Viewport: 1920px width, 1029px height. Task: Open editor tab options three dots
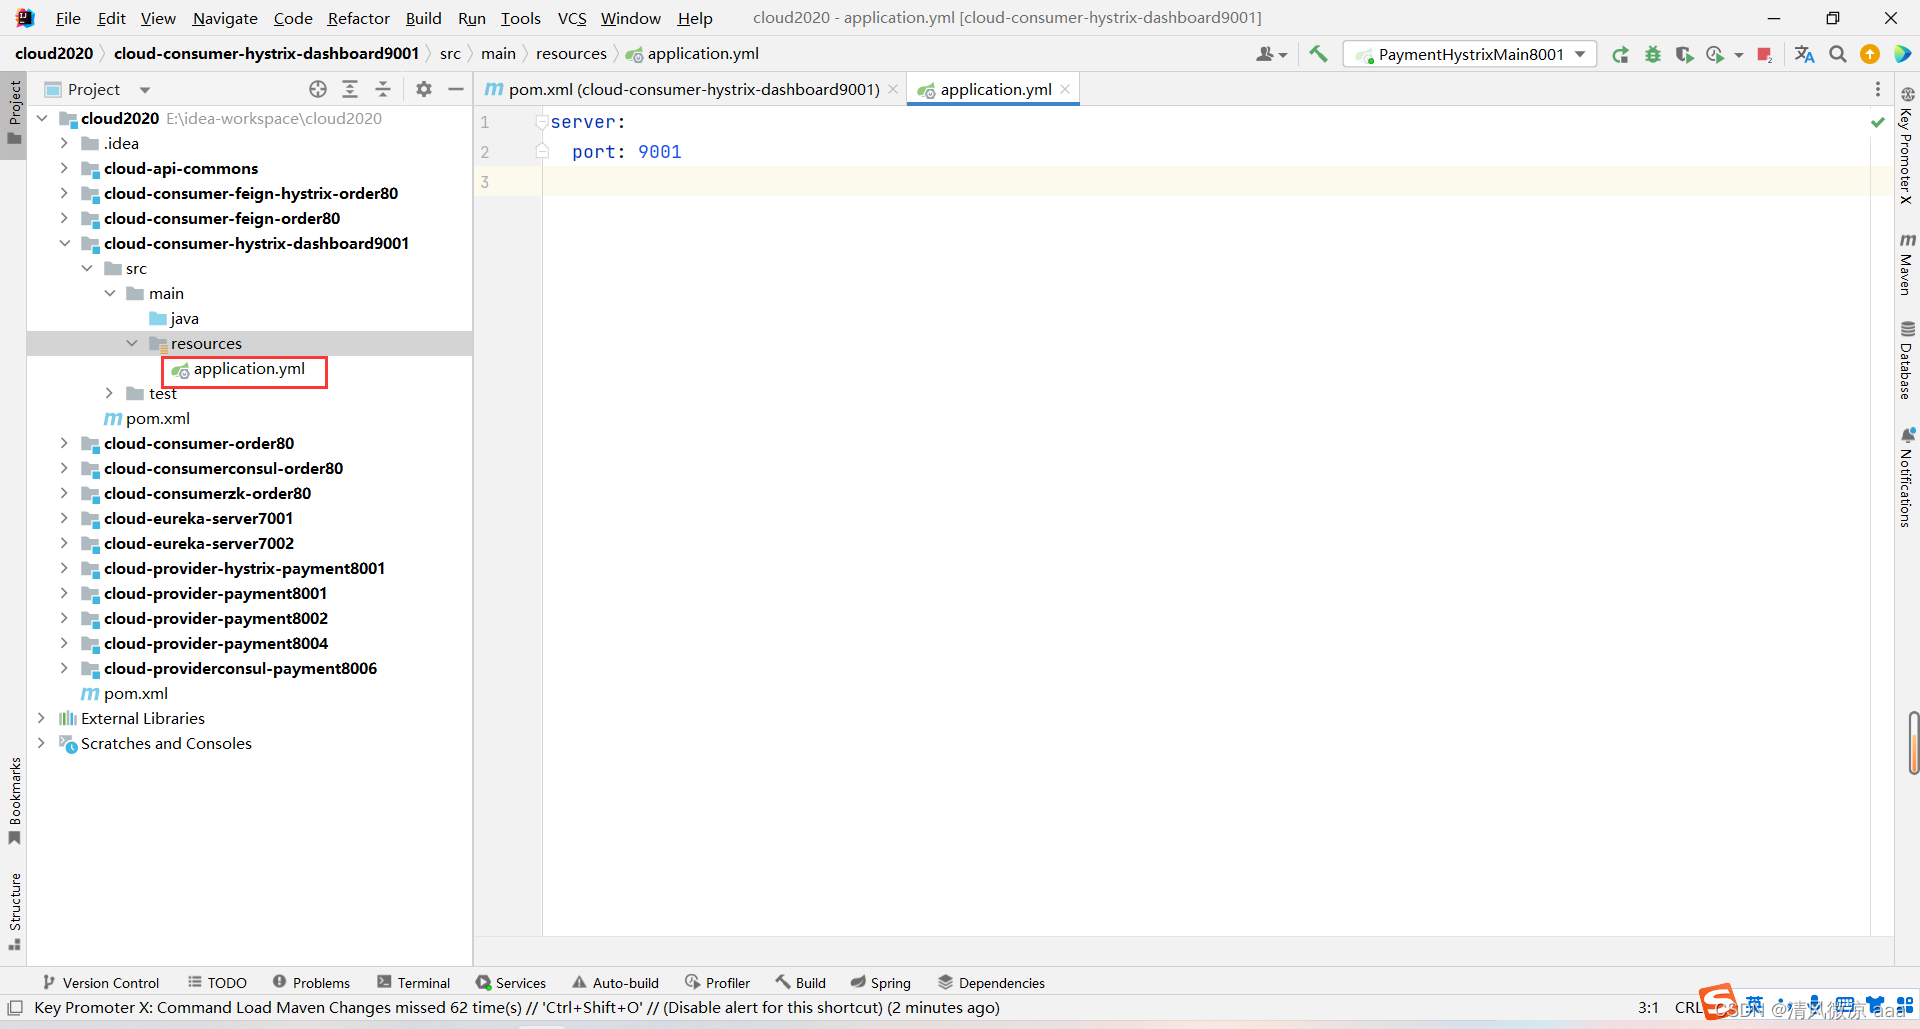click(x=1878, y=89)
